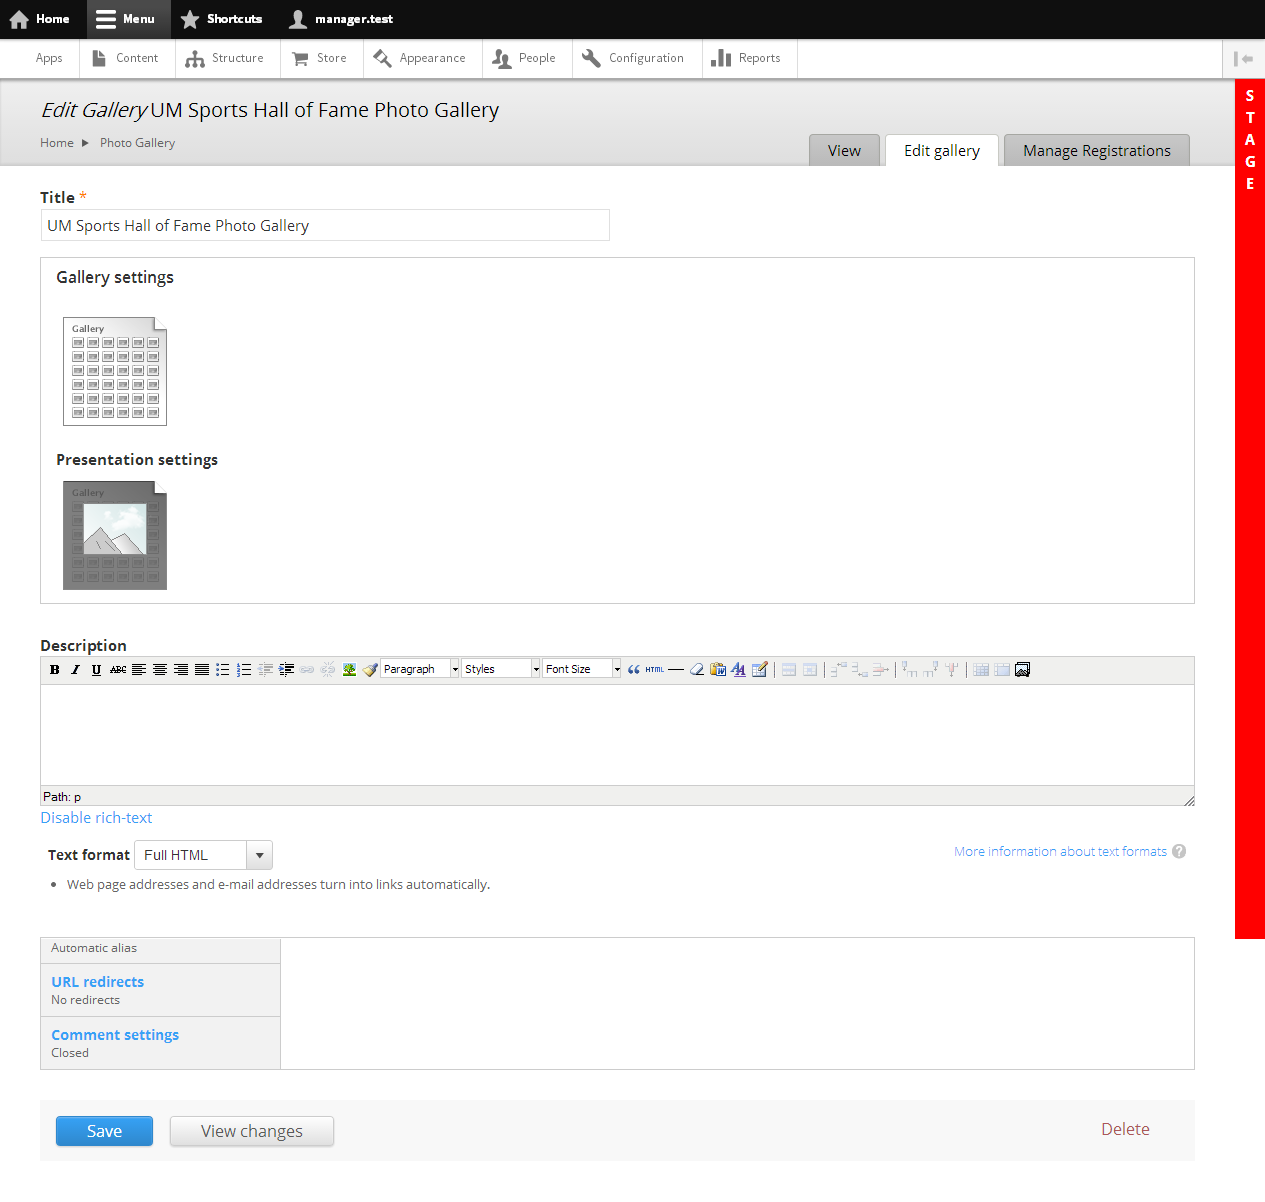
Task: Click the unlink broken-chain icon
Action: [x=328, y=670]
